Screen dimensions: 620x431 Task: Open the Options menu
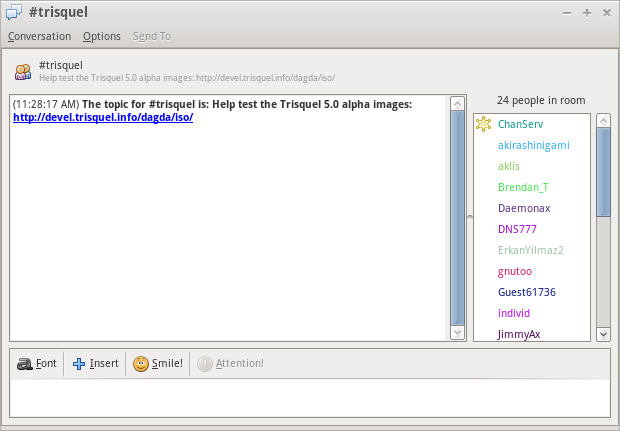(x=102, y=36)
